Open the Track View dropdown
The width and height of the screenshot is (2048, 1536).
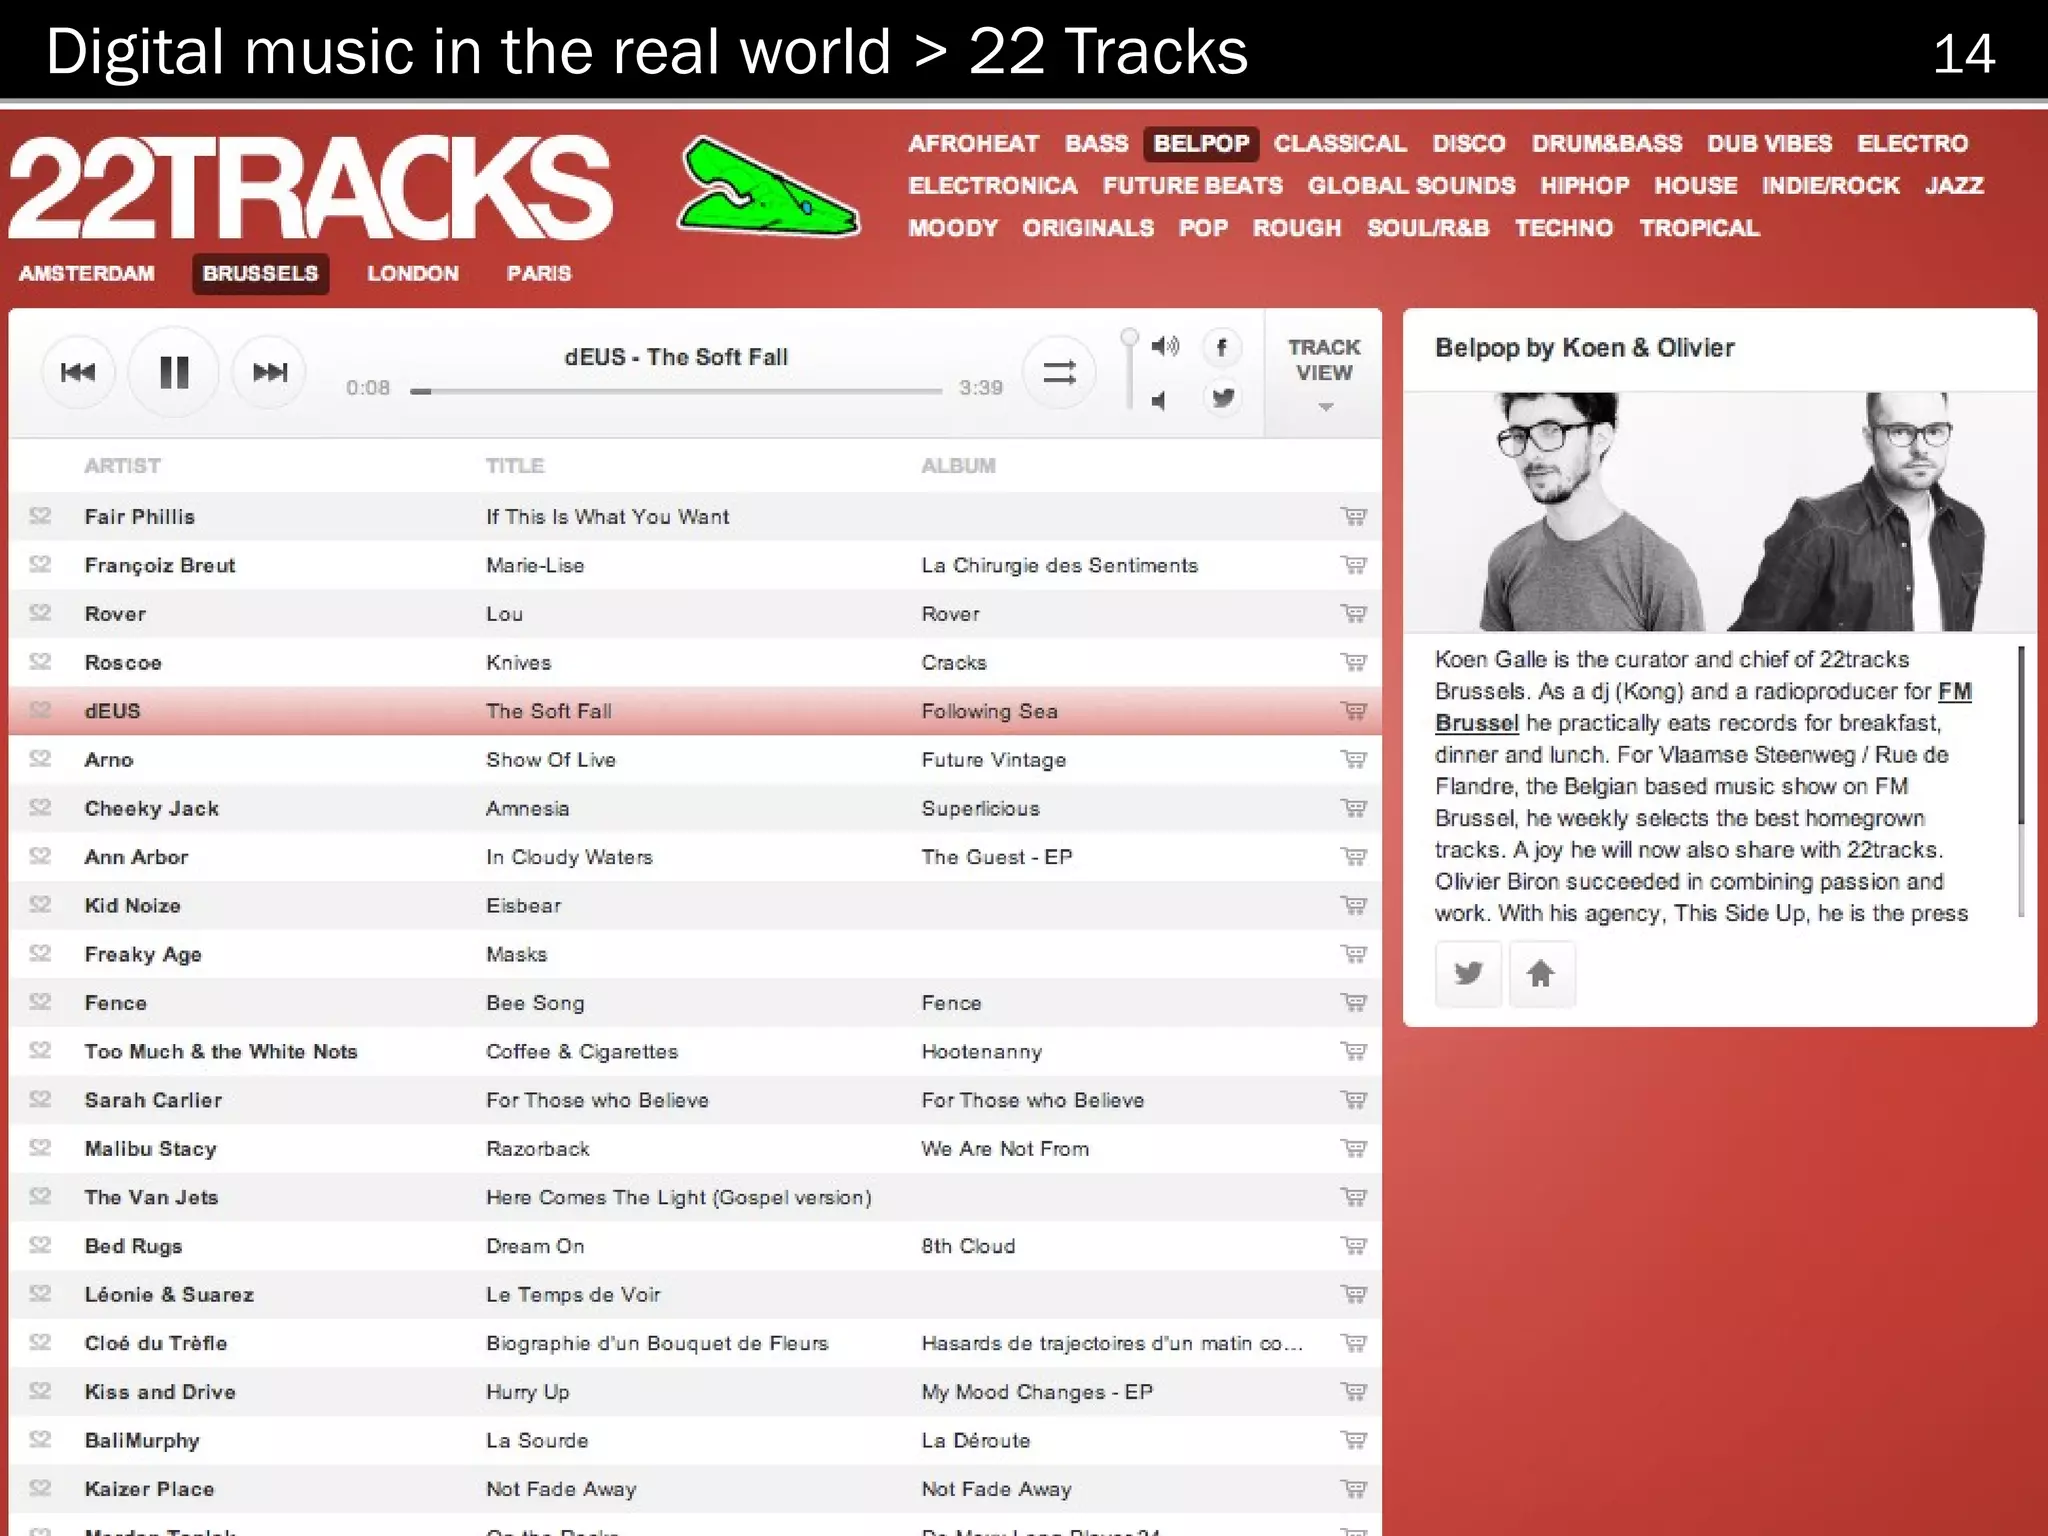point(1324,373)
